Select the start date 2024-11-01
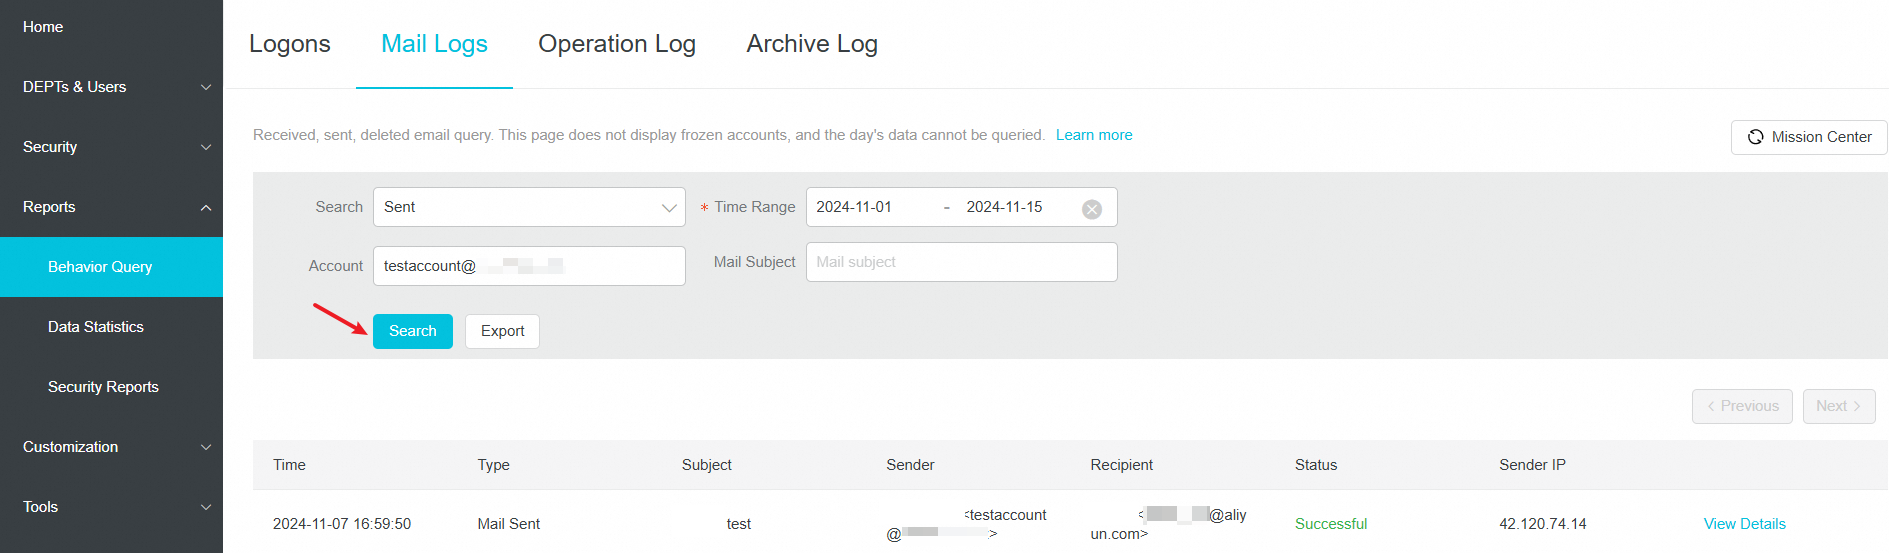The height and width of the screenshot is (553, 1889). 854,207
